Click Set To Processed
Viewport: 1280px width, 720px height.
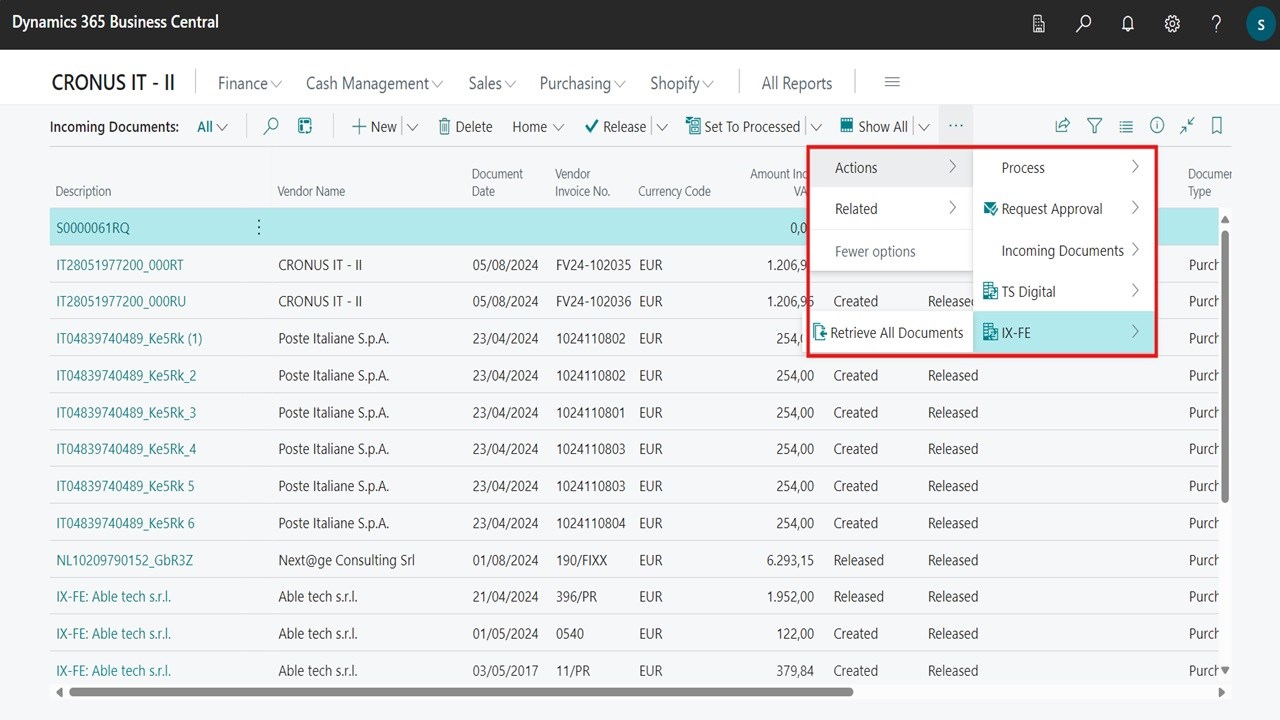click(743, 126)
